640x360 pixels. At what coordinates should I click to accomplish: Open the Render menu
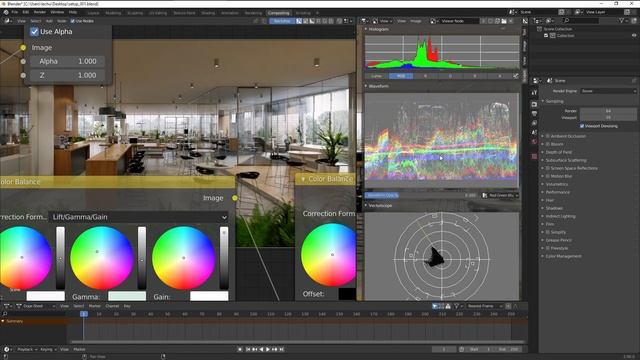(40, 12)
